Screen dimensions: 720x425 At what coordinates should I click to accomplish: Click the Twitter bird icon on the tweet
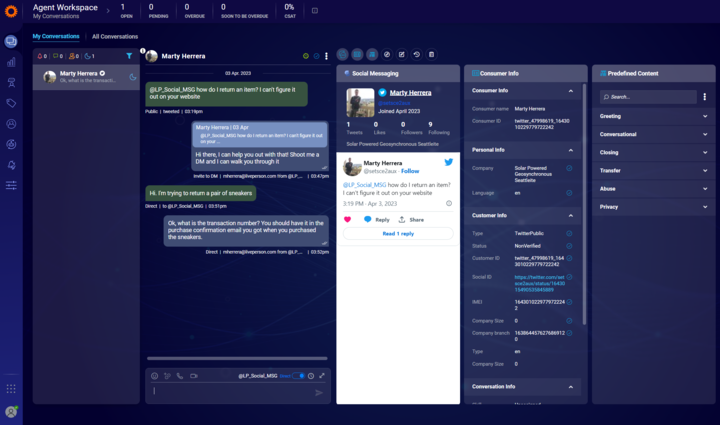tap(449, 162)
